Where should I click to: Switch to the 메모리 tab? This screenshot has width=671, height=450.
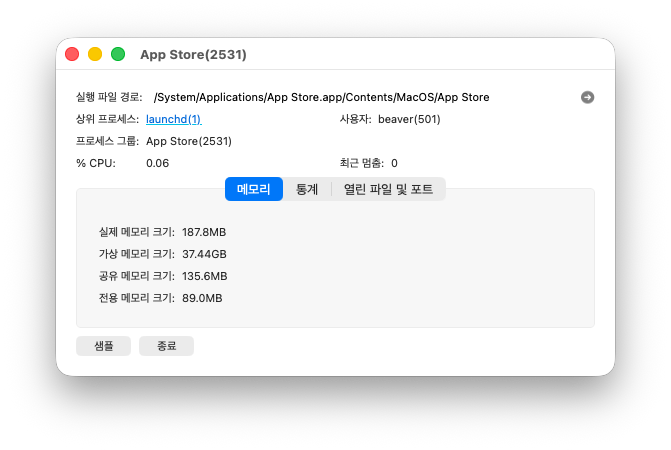[x=254, y=189]
